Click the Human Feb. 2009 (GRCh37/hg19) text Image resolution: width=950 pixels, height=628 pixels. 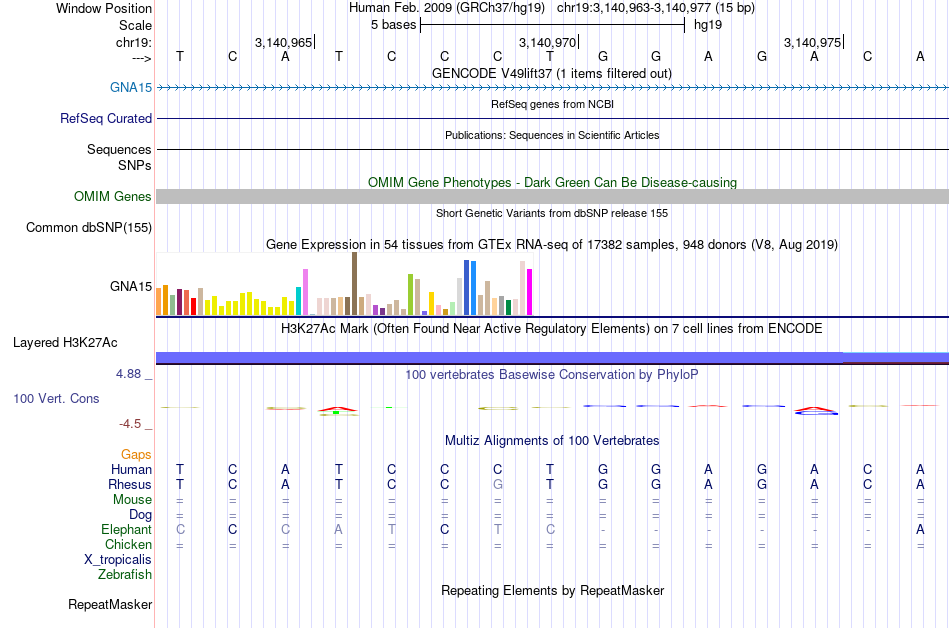coord(447,8)
